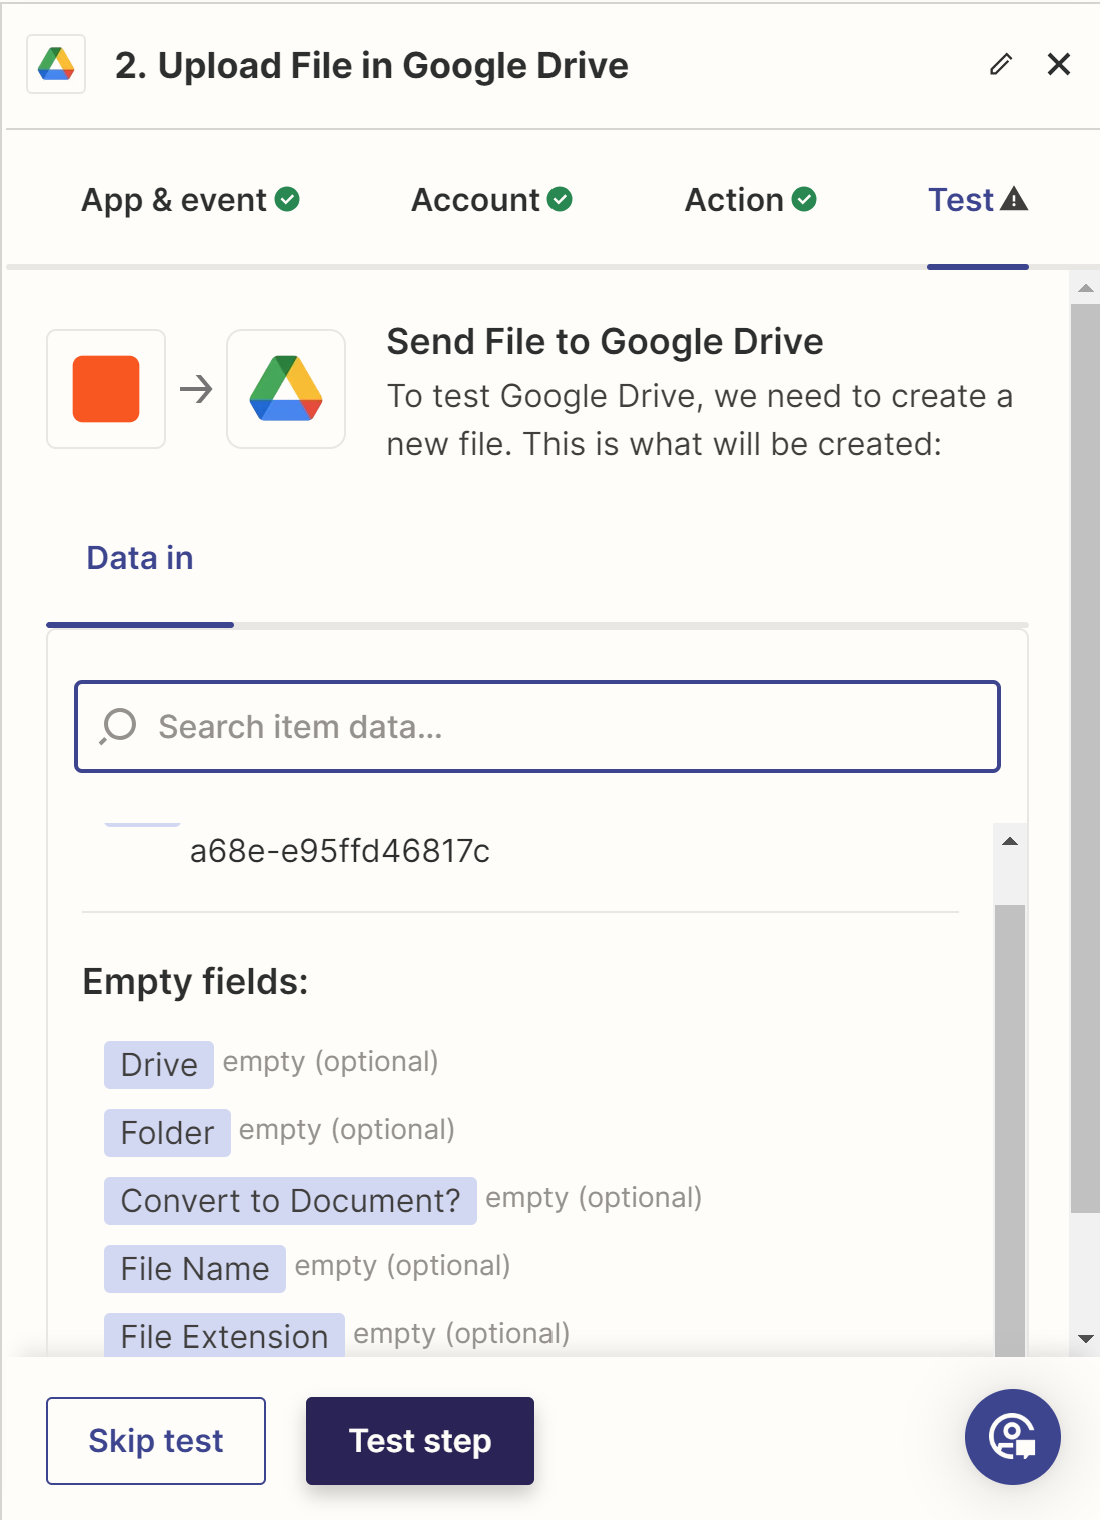
Task: Click the App & event green checkmark
Action: click(x=287, y=200)
